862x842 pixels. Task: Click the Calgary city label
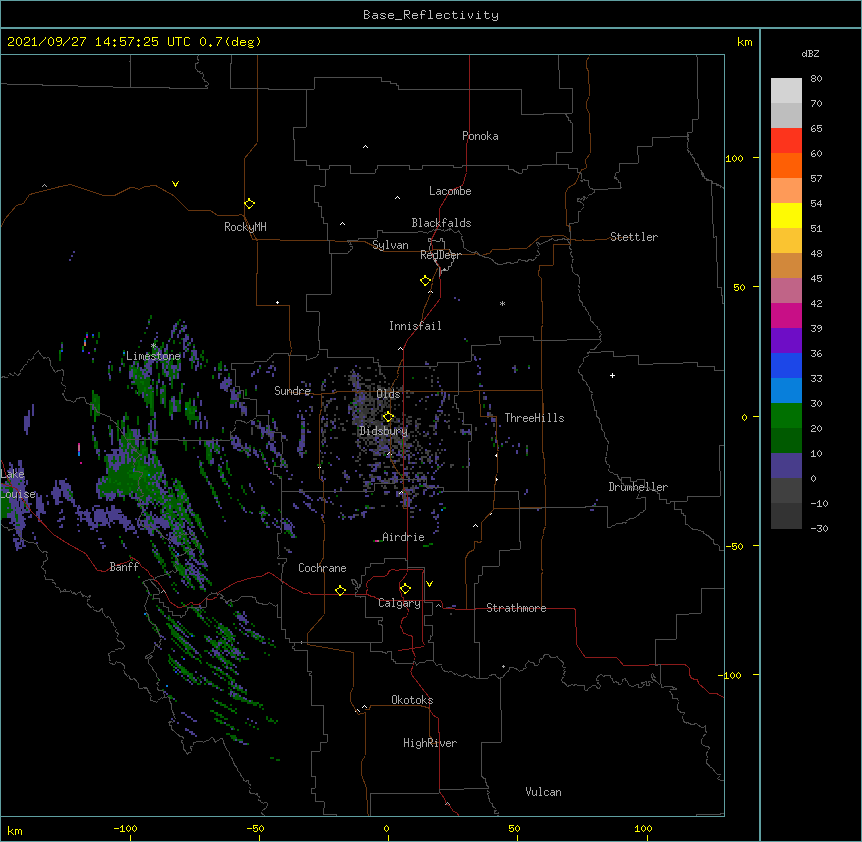pyautogui.click(x=399, y=603)
